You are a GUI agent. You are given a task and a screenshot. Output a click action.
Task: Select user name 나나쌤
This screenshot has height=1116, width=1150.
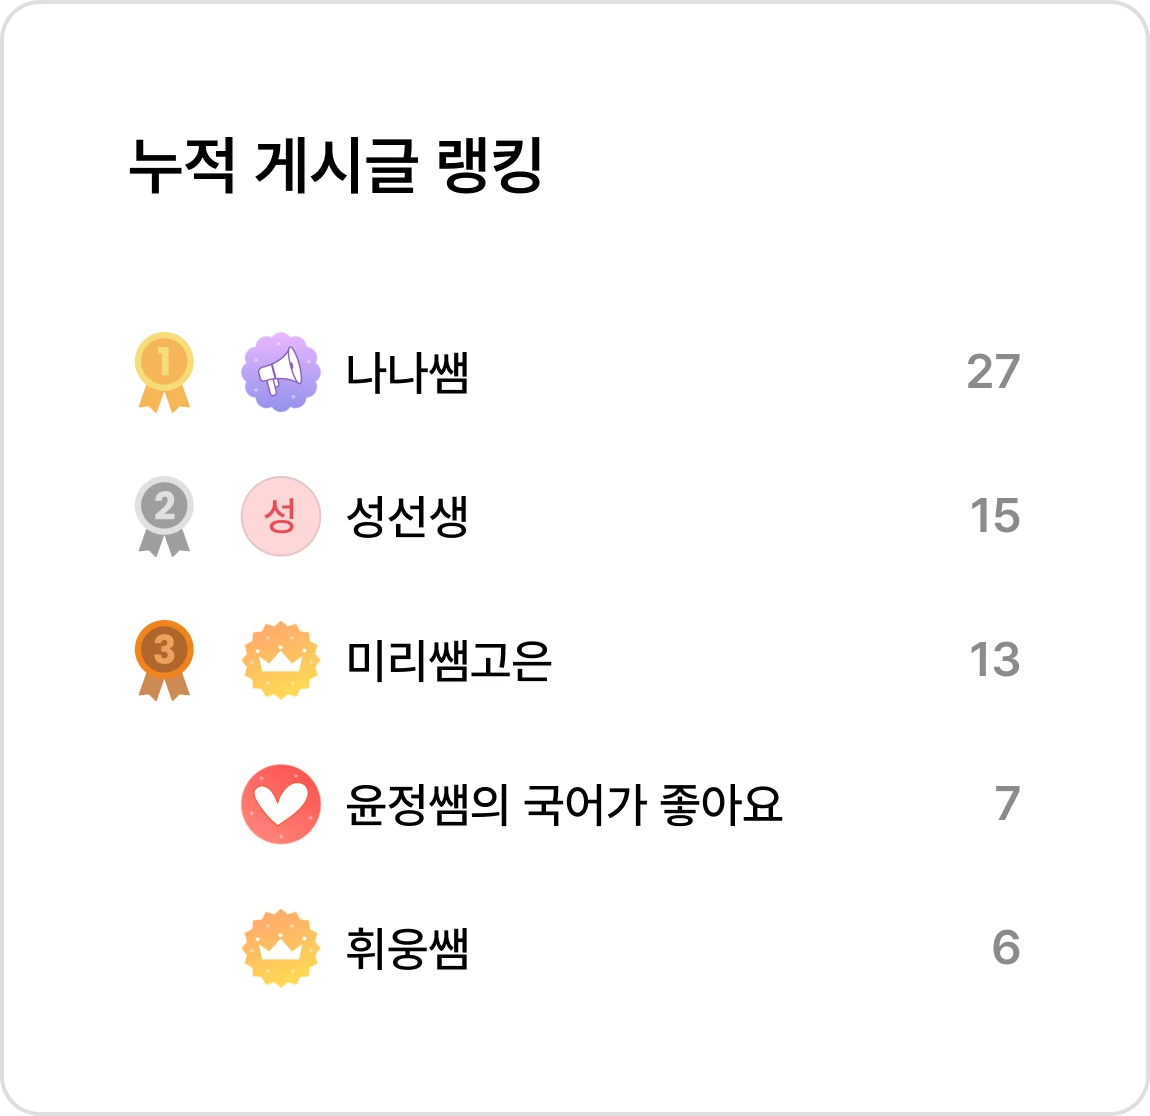point(407,372)
